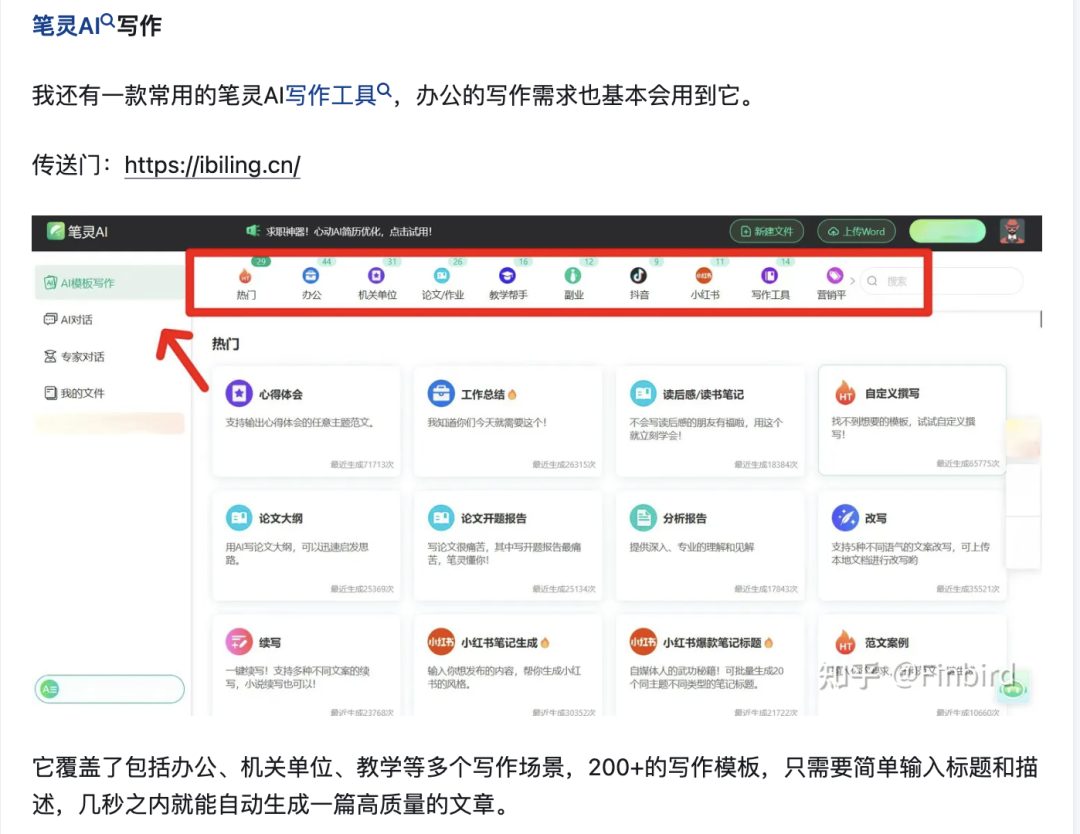This screenshot has width=1080, height=834.
Task: Click the green button beside the avatar
Action: click(x=947, y=231)
